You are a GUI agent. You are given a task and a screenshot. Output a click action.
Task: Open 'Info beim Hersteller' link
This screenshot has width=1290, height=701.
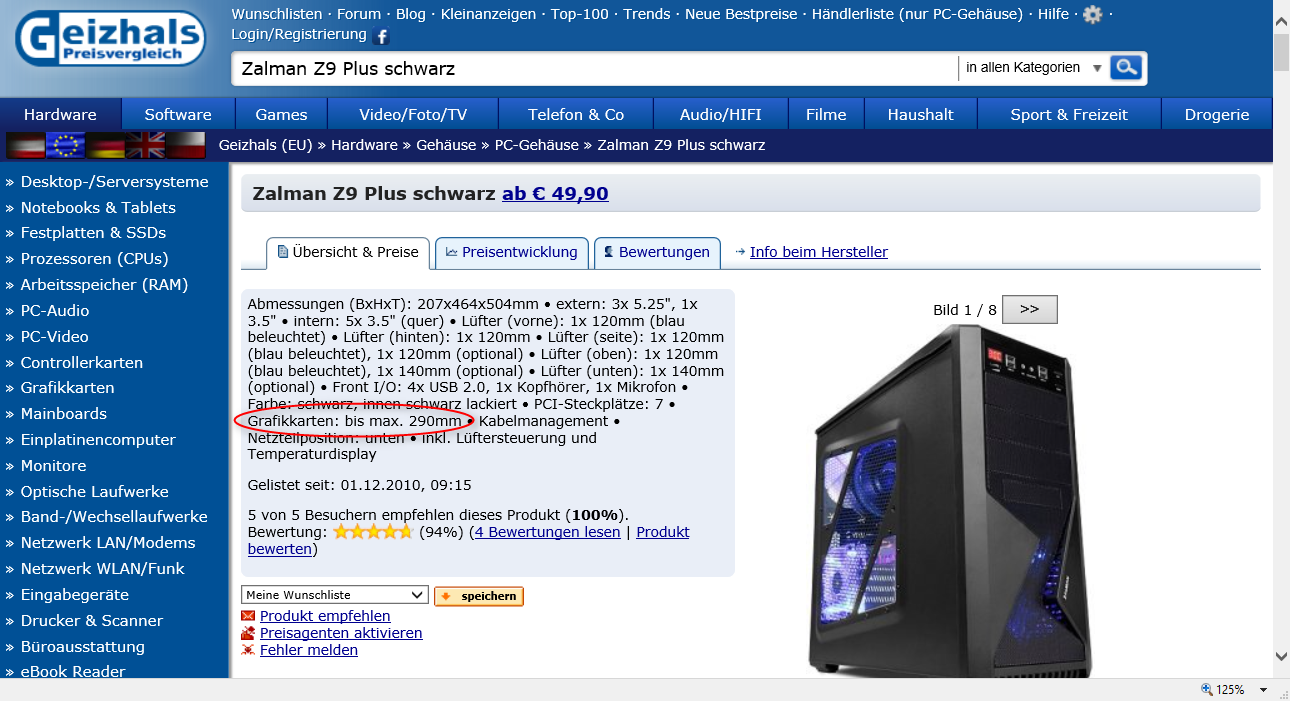tap(819, 252)
